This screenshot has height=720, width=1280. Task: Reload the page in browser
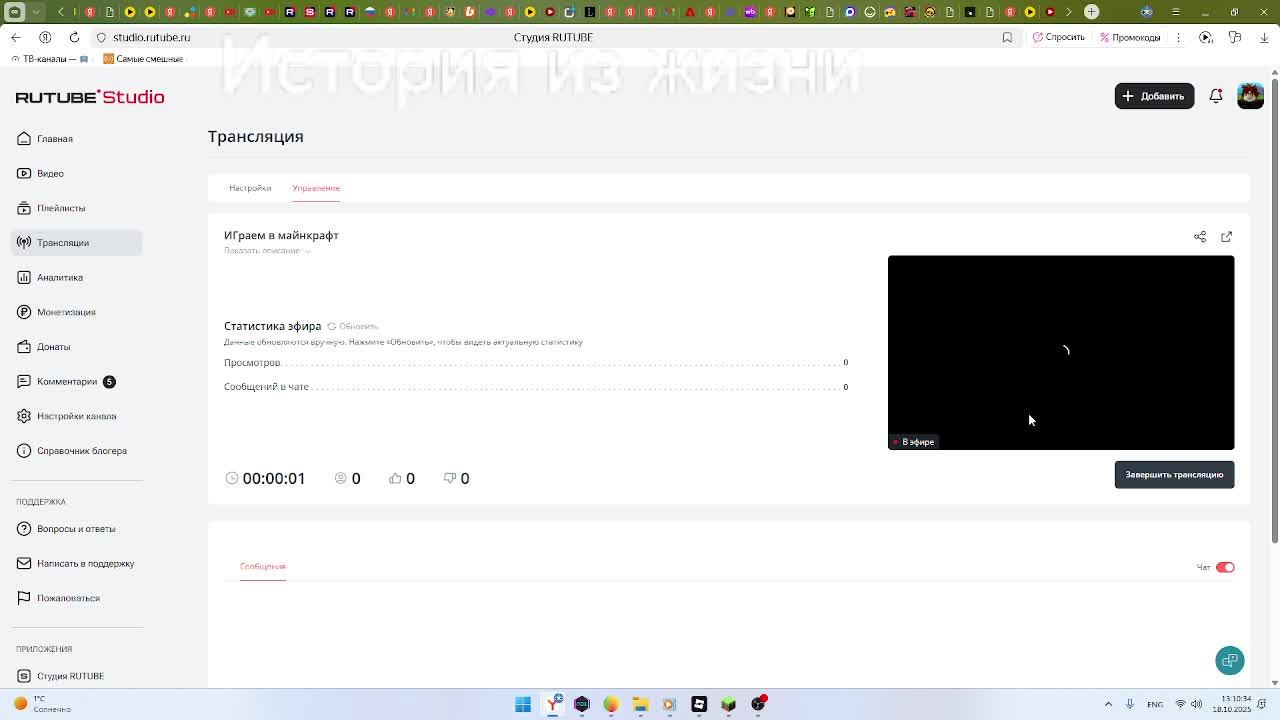[x=74, y=37]
